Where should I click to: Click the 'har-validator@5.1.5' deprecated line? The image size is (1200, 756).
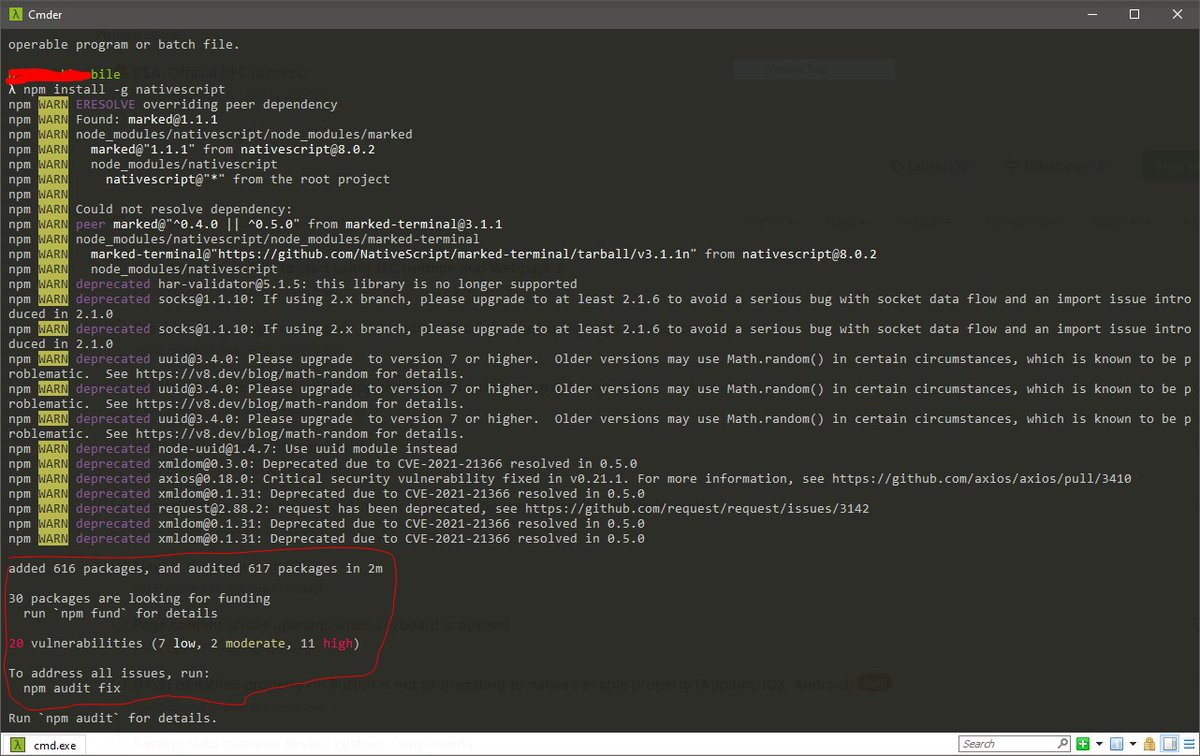click(292, 284)
